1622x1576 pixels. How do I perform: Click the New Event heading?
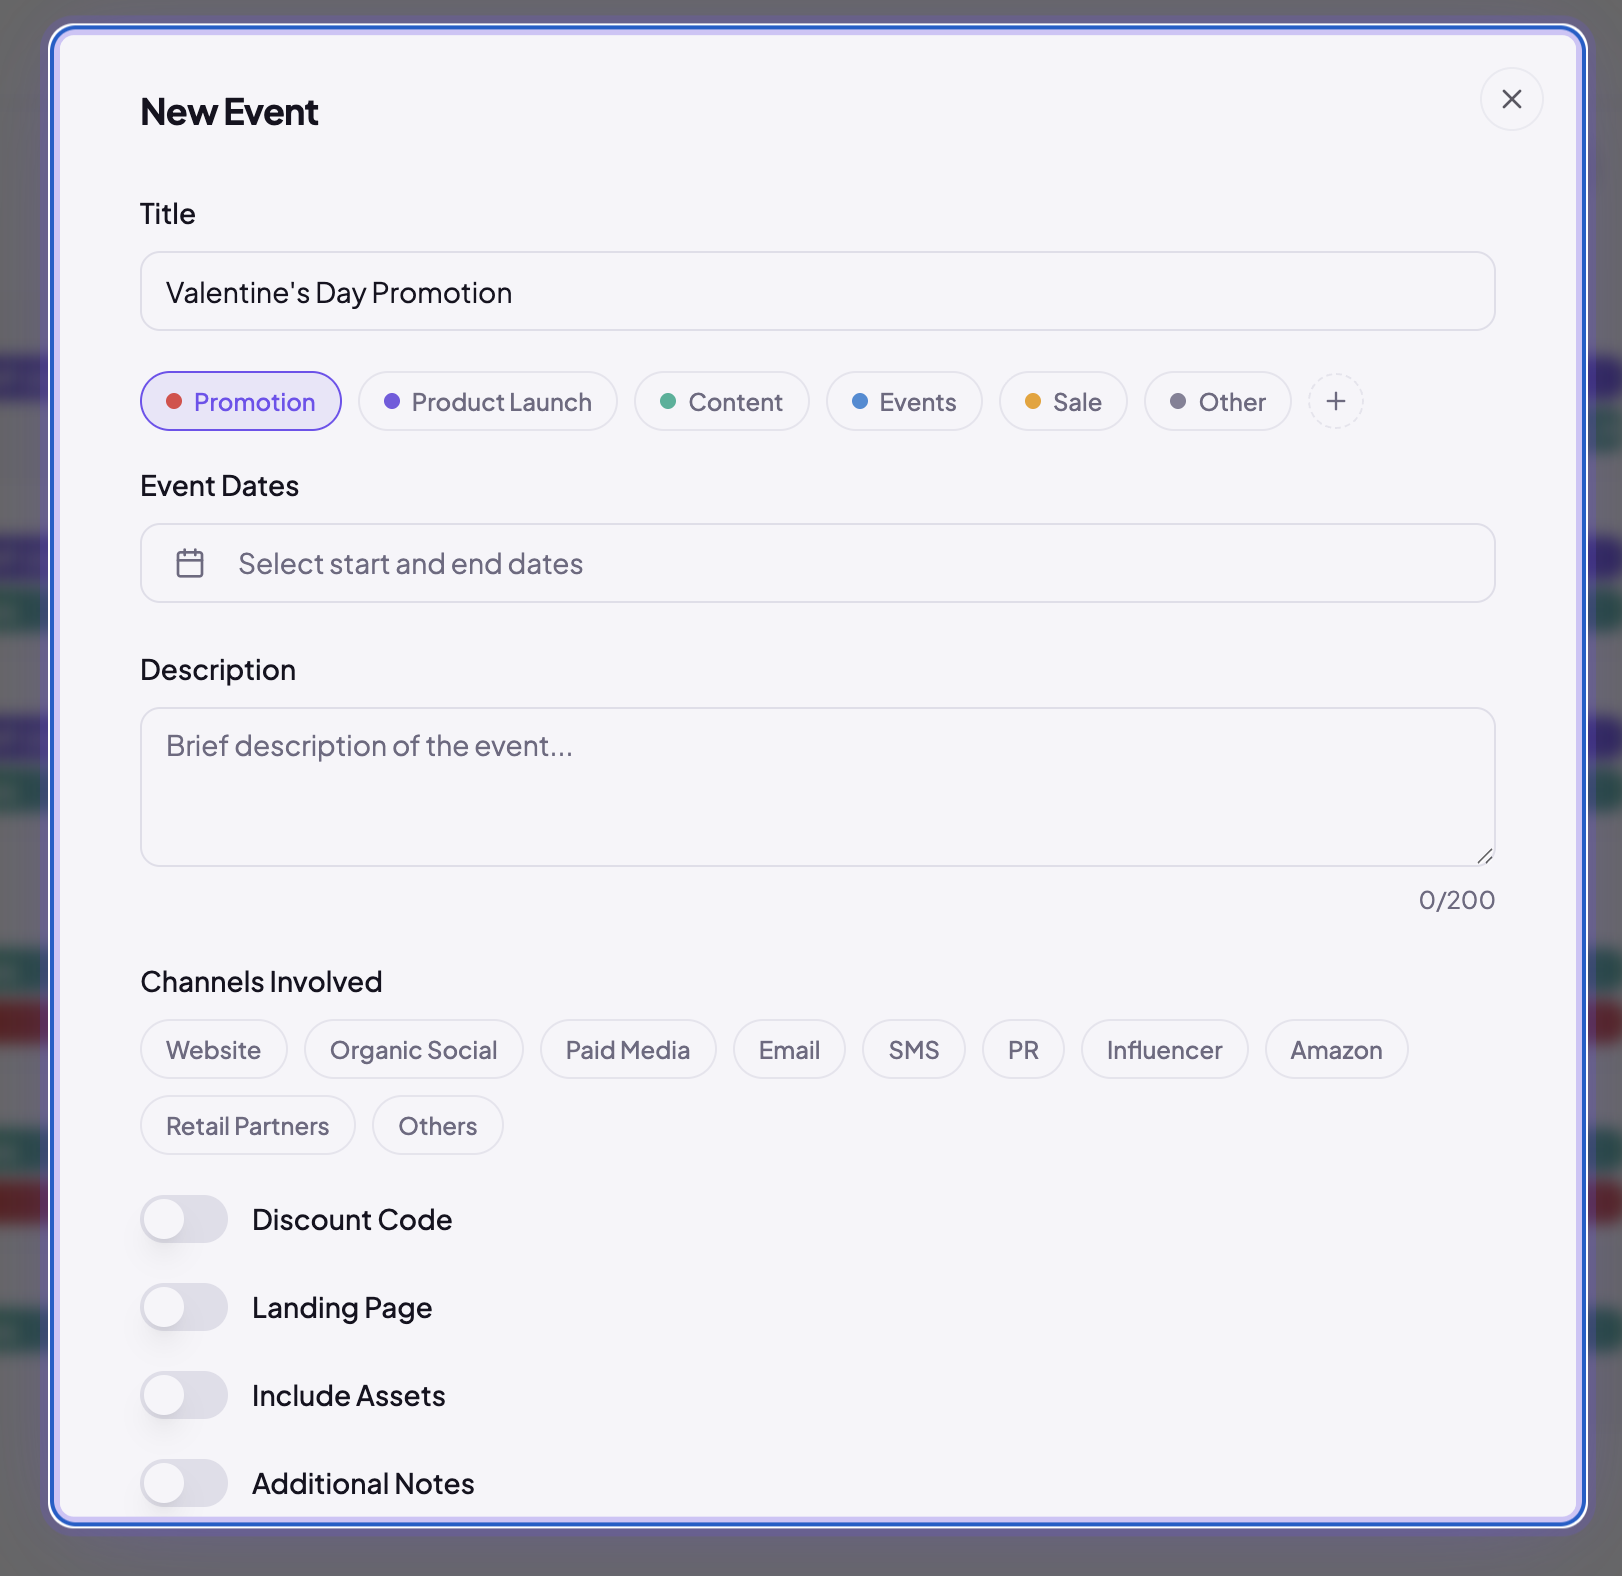[229, 112]
